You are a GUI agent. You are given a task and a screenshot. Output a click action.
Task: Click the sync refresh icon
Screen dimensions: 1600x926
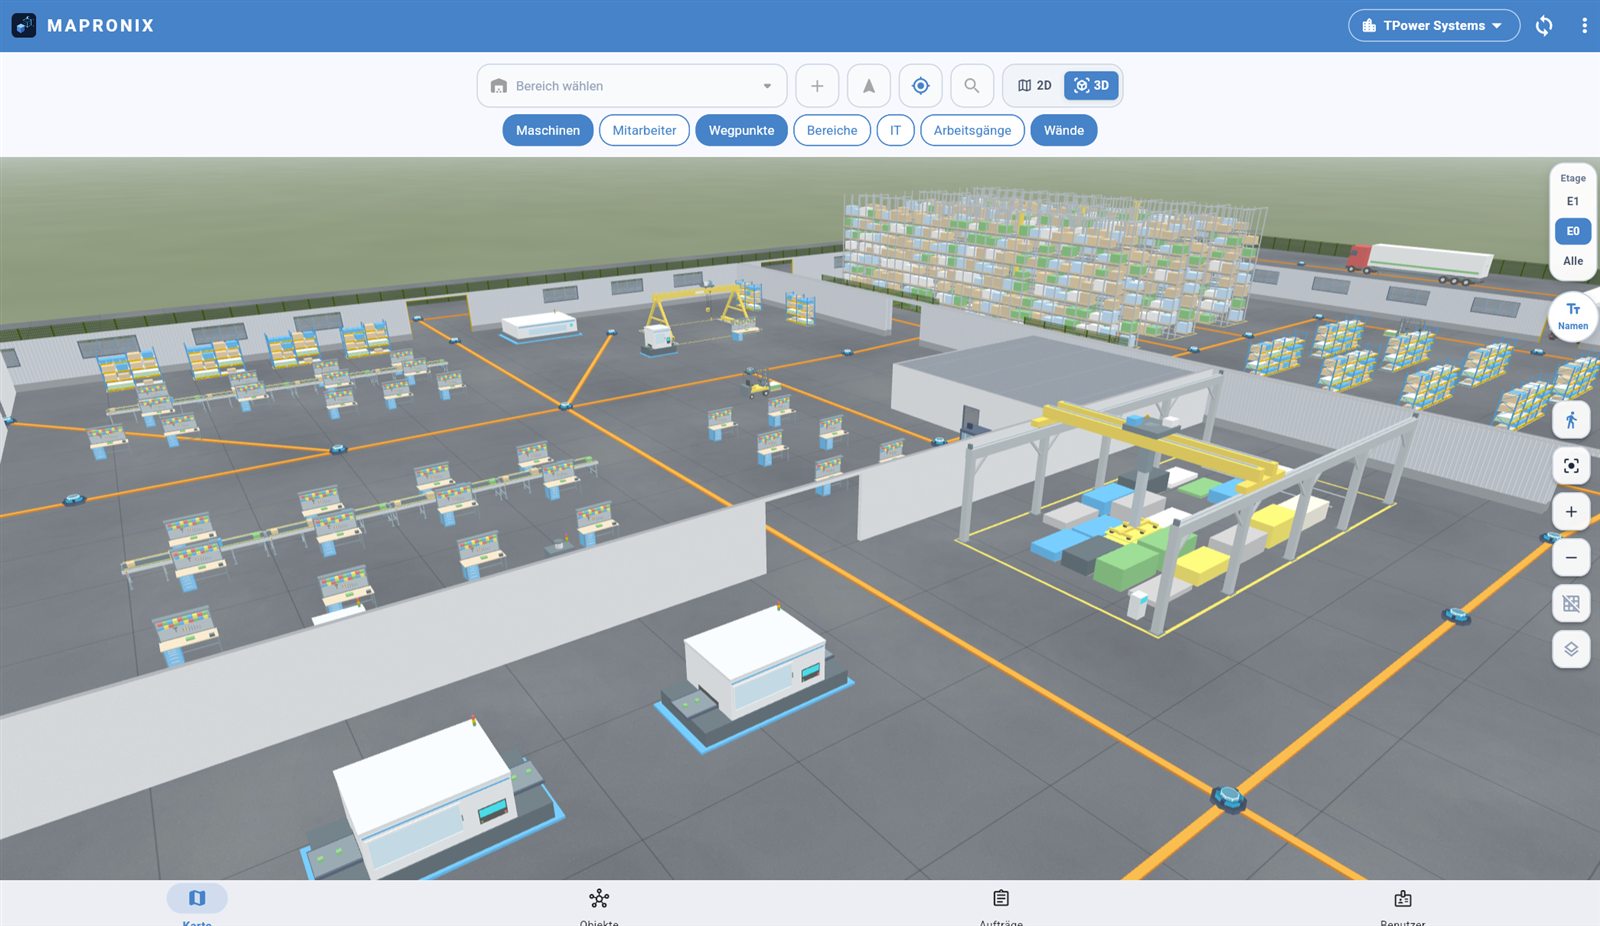1544,26
